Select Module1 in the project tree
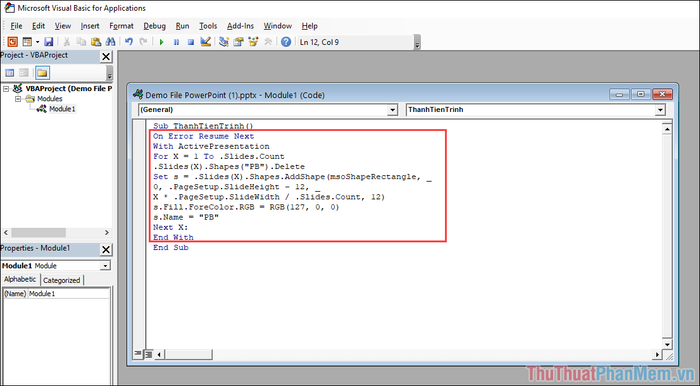This screenshot has height=386, width=700. (x=62, y=109)
